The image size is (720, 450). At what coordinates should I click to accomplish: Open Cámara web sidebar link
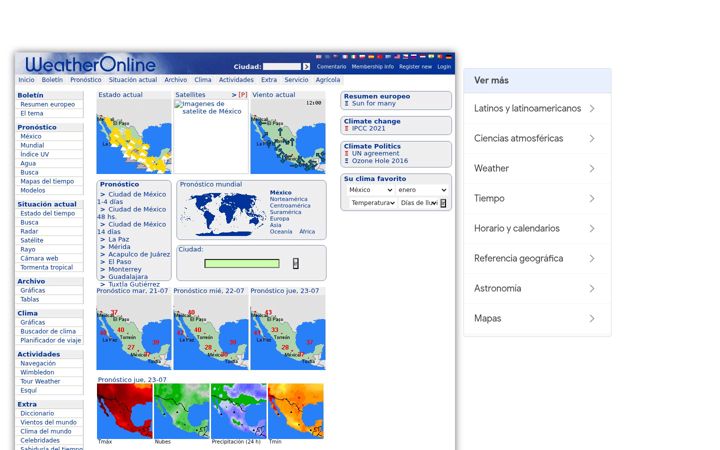[x=39, y=259]
